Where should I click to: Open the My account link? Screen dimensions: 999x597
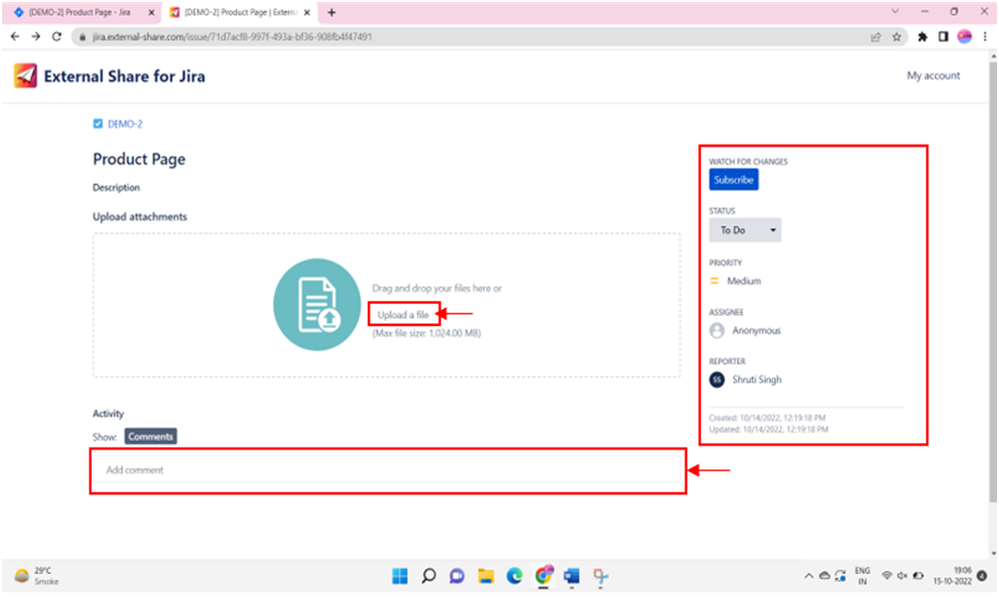(933, 75)
